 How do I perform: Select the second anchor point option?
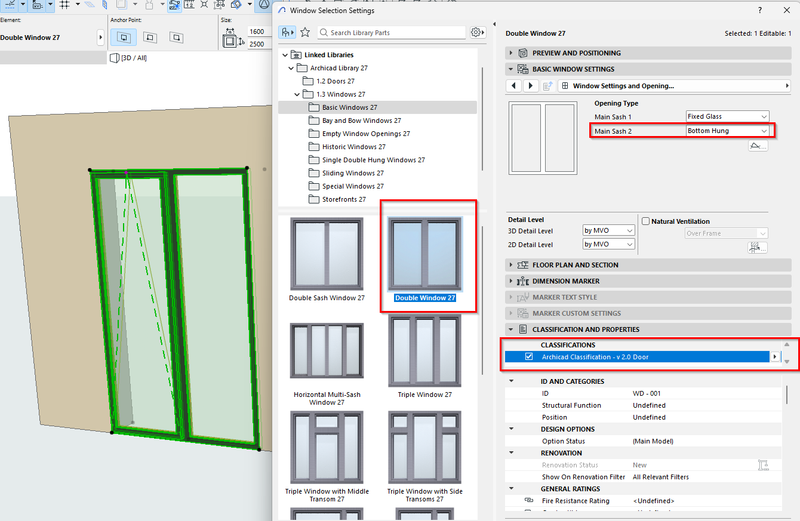click(x=150, y=37)
